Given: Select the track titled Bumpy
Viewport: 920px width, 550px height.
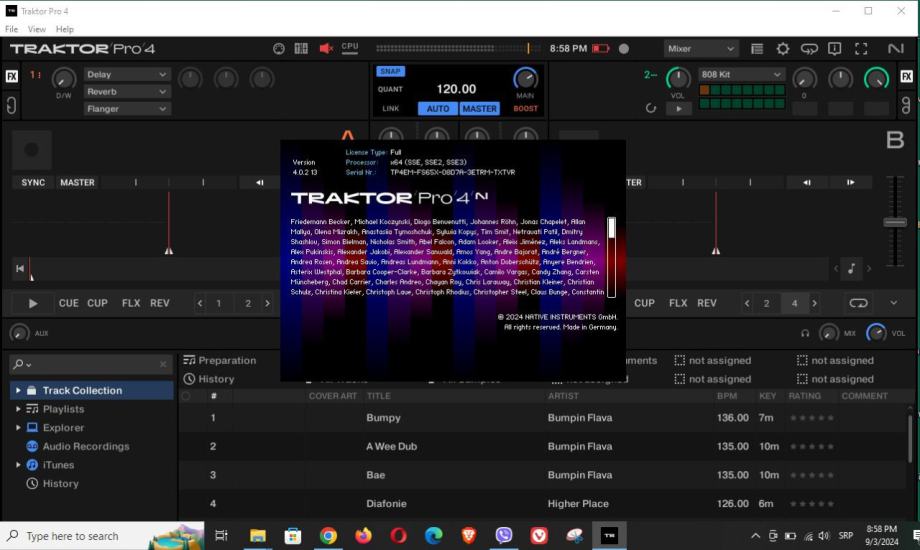Looking at the screenshot, I should (383, 418).
